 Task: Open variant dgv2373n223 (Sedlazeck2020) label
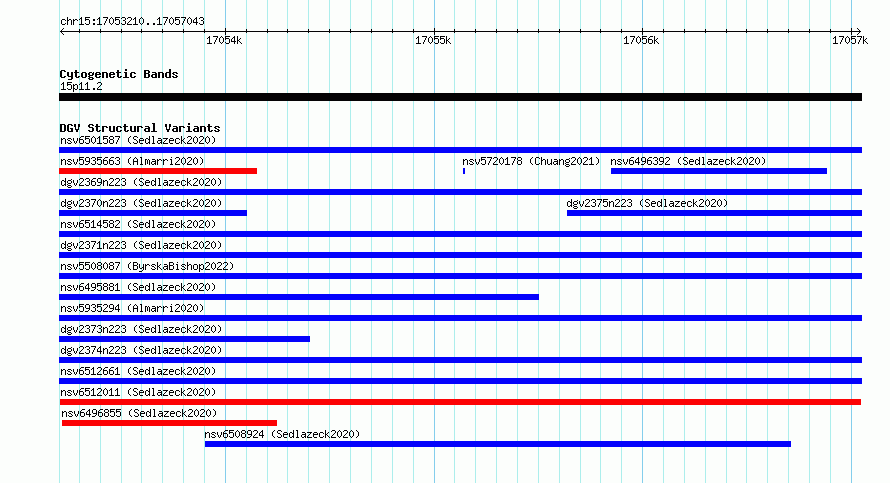(x=141, y=329)
